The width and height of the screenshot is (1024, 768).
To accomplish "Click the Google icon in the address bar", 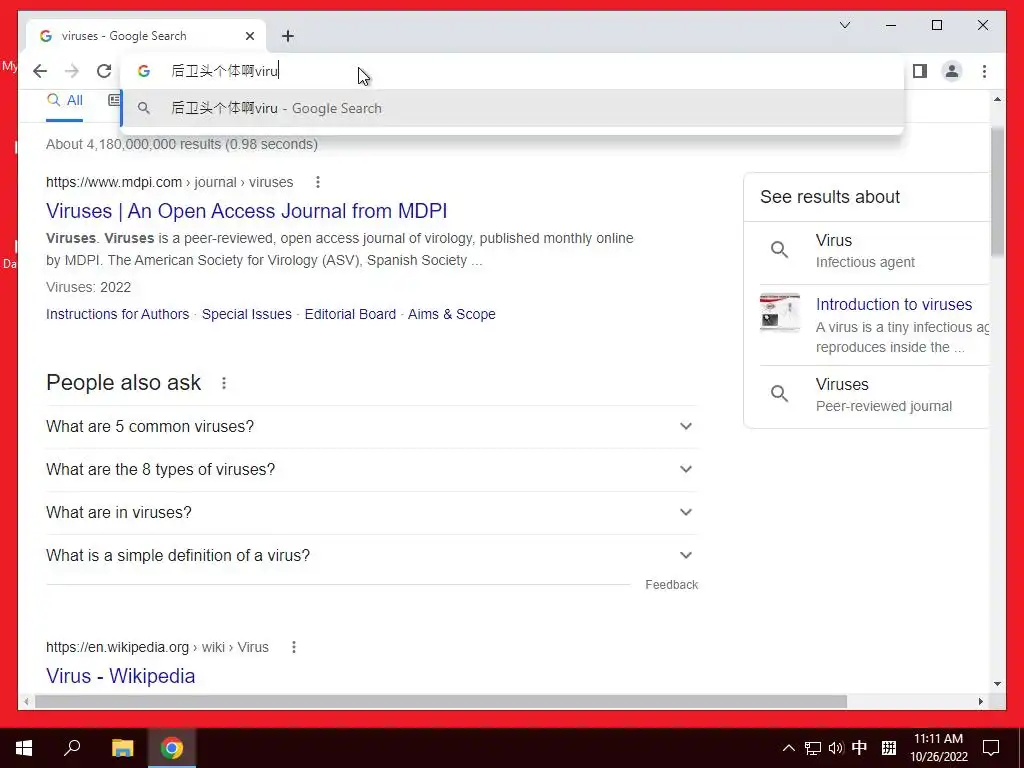I will (x=144, y=71).
